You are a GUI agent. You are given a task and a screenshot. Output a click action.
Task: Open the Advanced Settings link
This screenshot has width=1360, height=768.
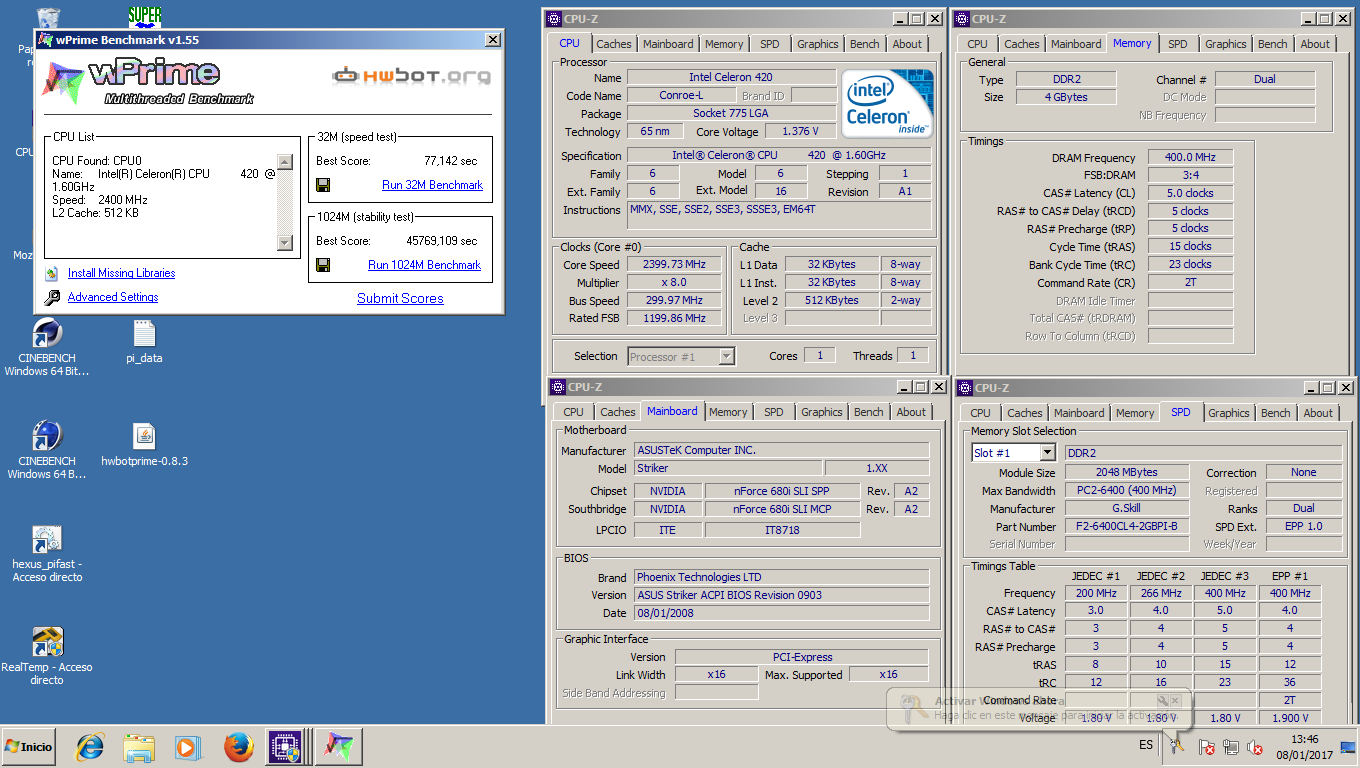(113, 297)
